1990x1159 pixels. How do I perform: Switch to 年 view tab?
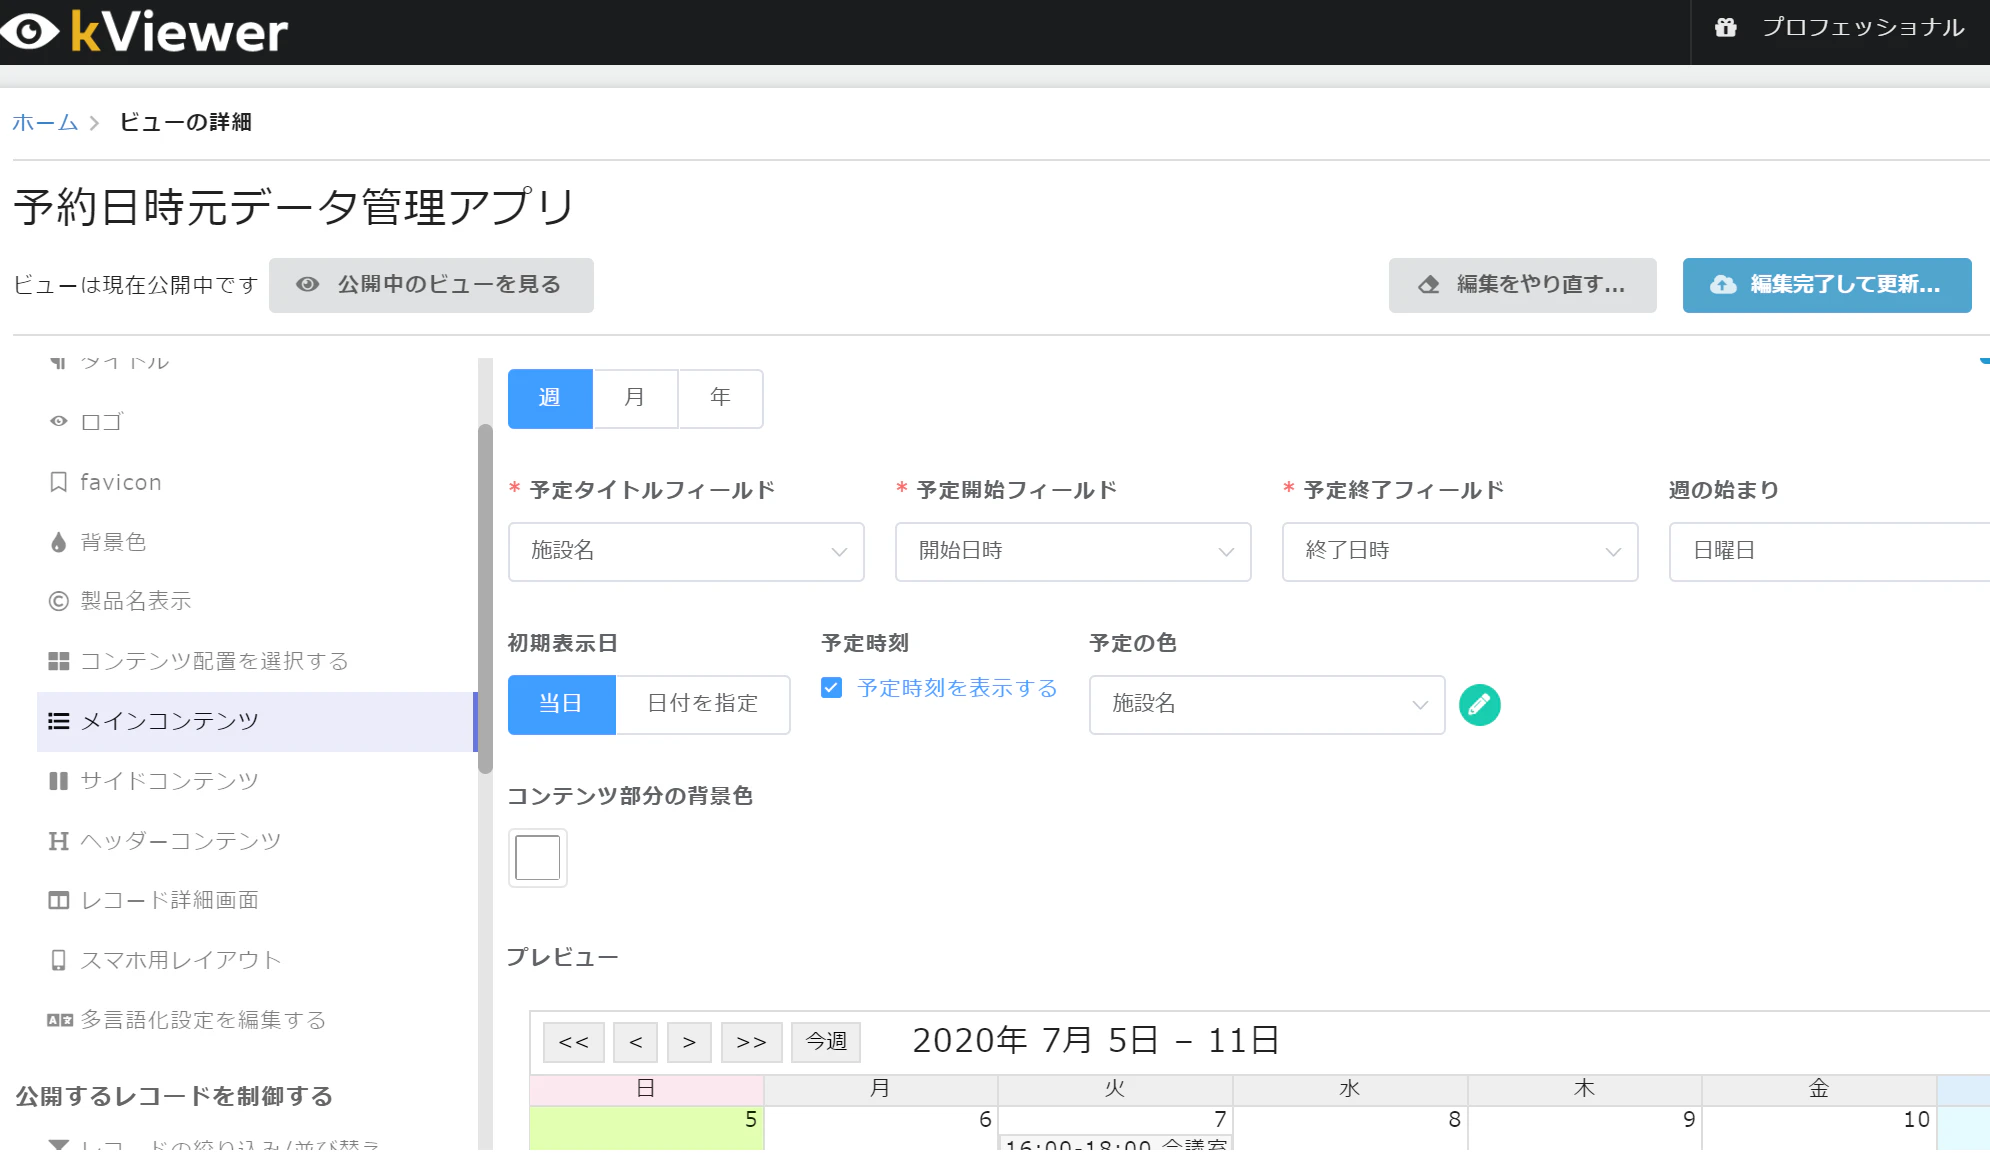click(720, 398)
